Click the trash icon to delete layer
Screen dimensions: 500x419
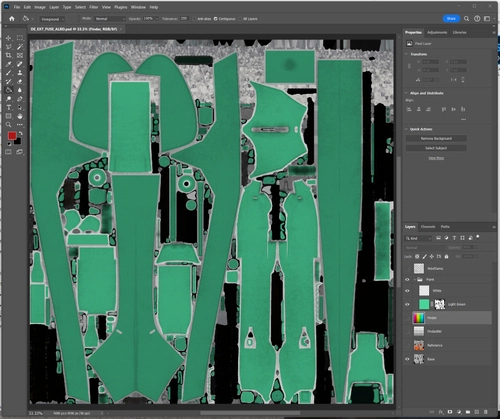pos(486,412)
